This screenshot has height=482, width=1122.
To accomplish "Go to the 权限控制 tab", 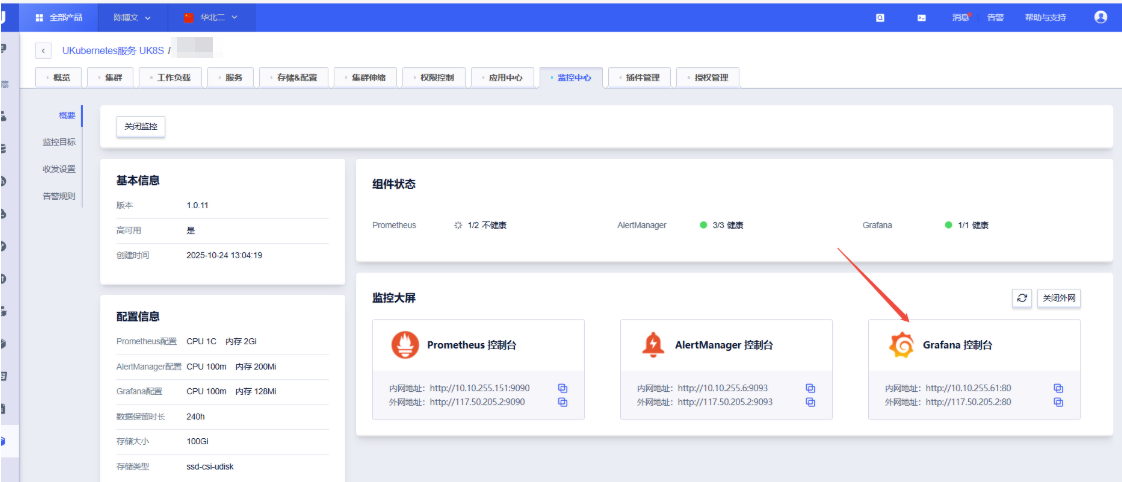I will coord(434,77).
